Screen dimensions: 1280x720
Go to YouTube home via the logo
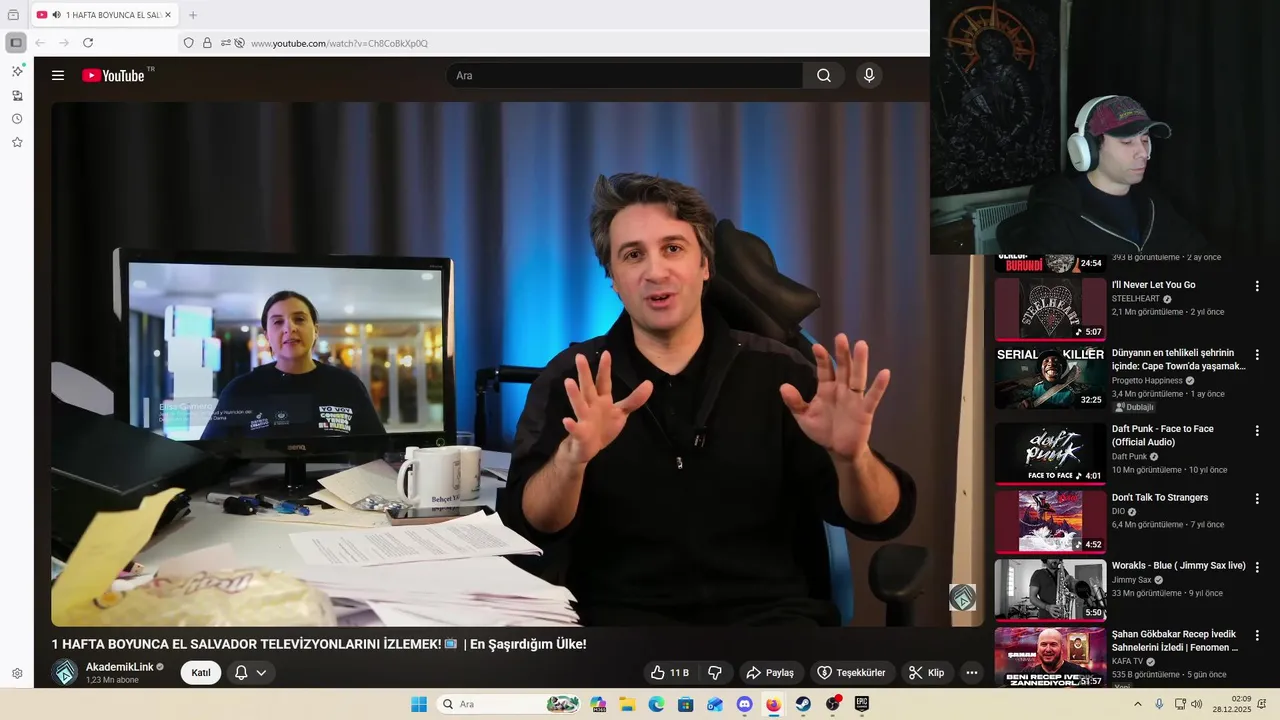(113, 75)
